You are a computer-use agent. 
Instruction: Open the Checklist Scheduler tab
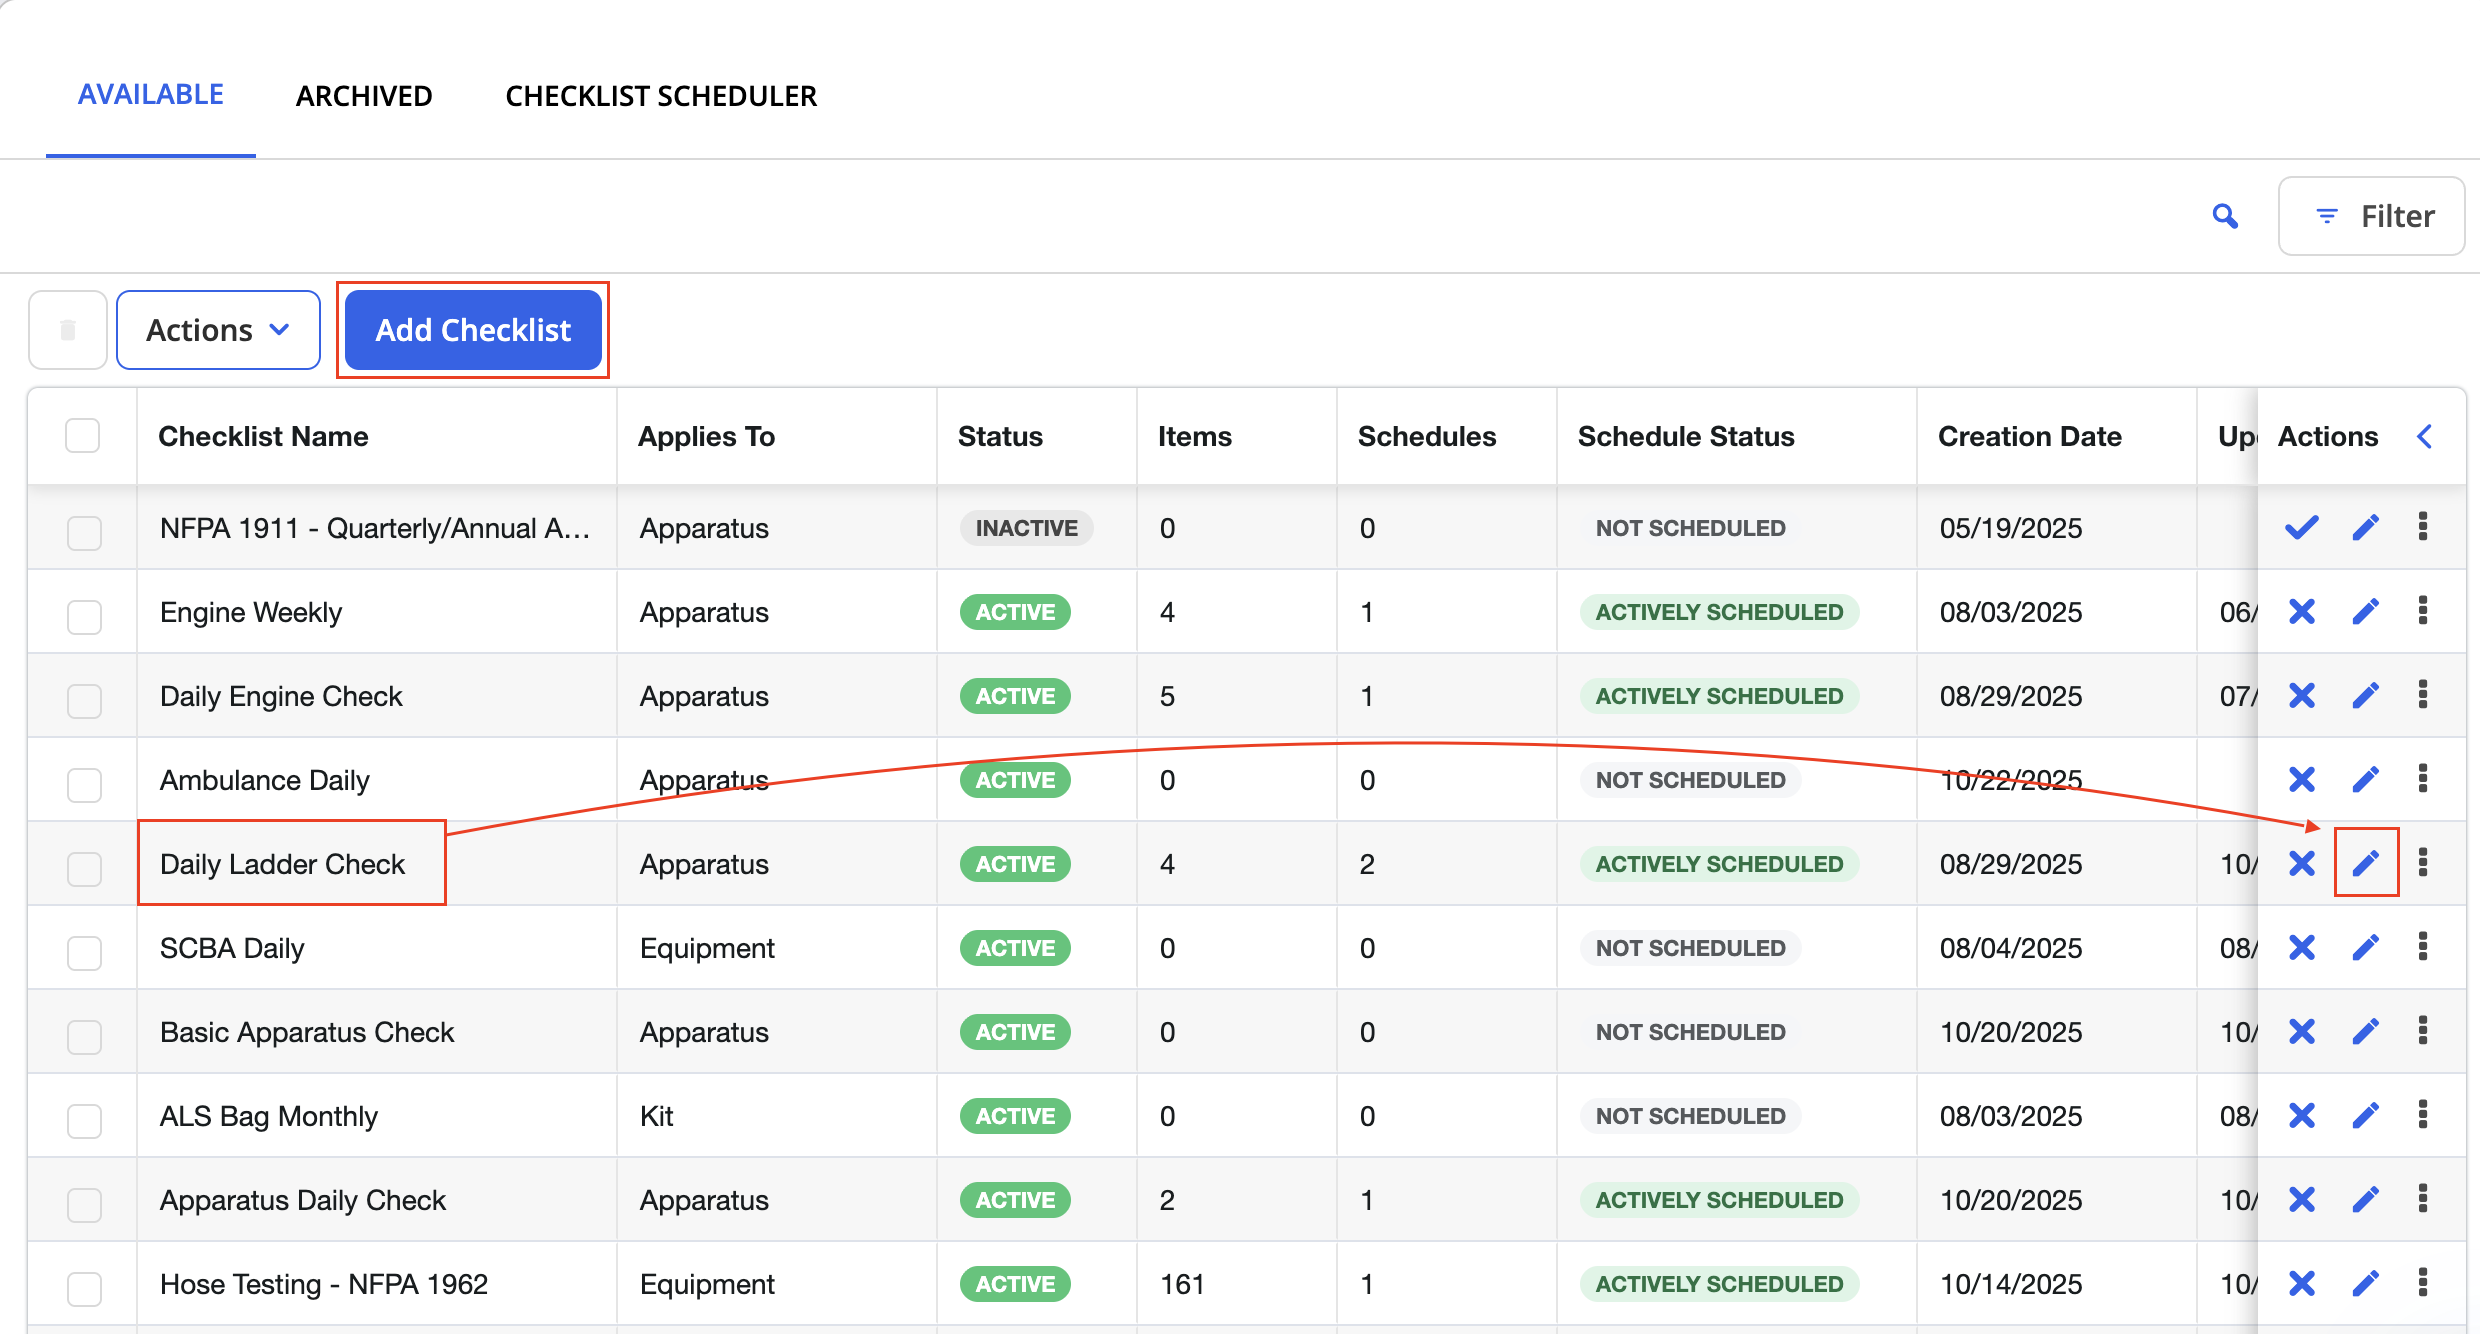[661, 96]
